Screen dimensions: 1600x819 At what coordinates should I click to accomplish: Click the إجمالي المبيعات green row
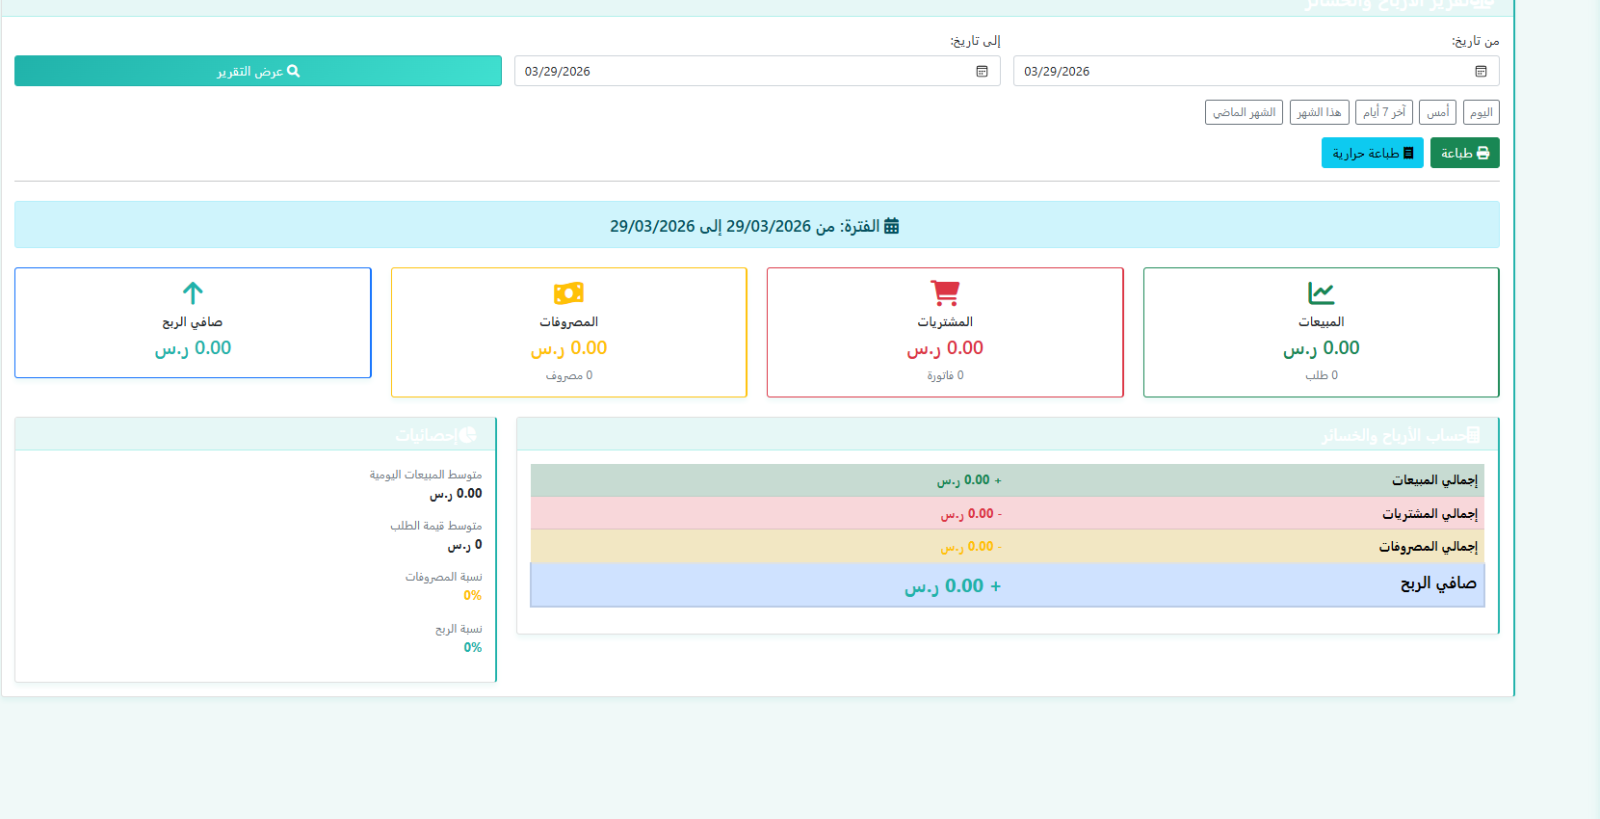click(x=1007, y=481)
